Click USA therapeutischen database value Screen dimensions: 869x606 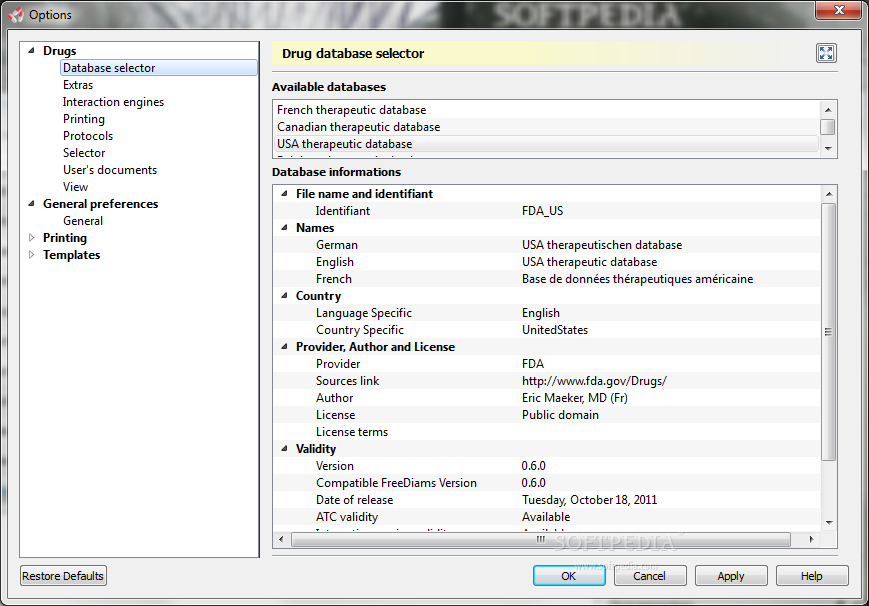(602, 245)
